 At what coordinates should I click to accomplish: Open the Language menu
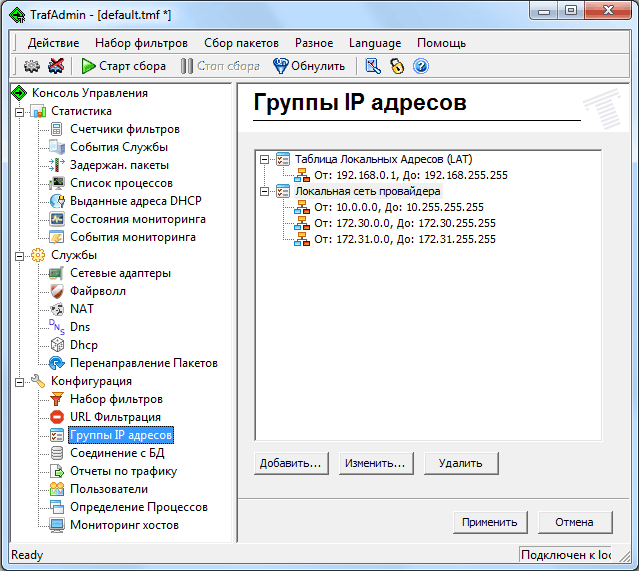tap(375, 43)
